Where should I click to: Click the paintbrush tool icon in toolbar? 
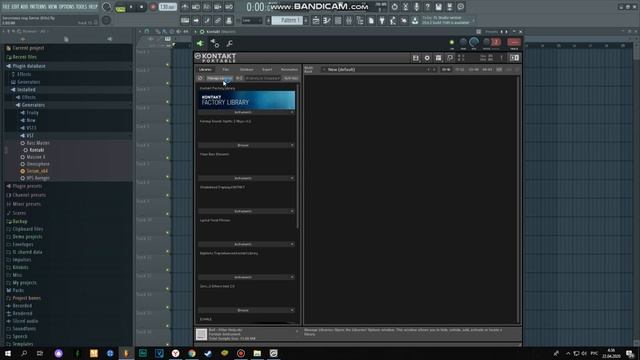(207, 20)
